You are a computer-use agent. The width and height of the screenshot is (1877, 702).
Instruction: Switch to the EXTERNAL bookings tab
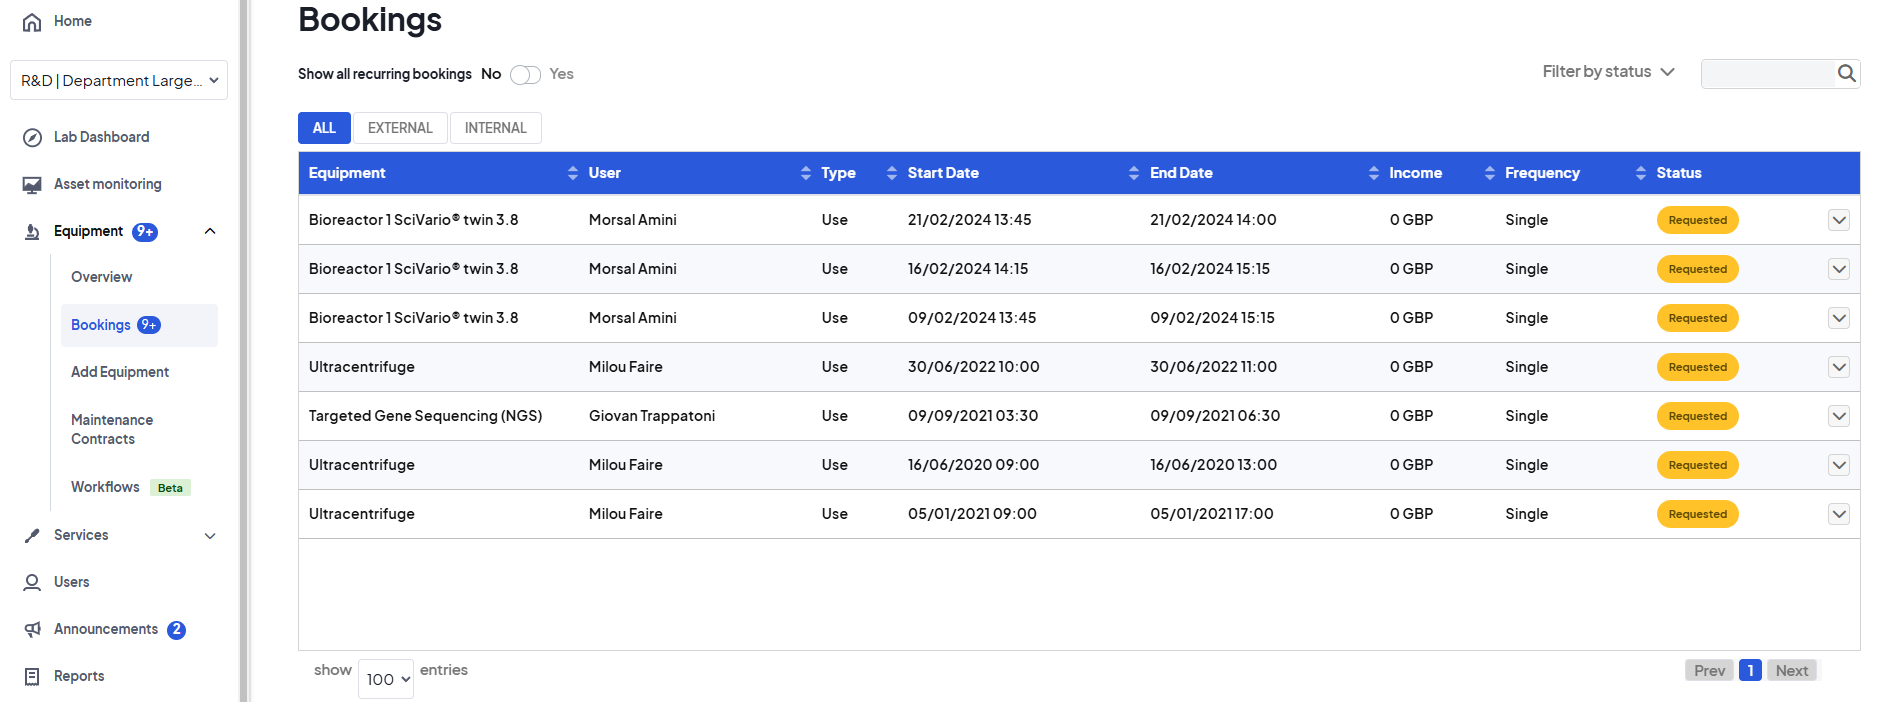(x=400, y=128)
